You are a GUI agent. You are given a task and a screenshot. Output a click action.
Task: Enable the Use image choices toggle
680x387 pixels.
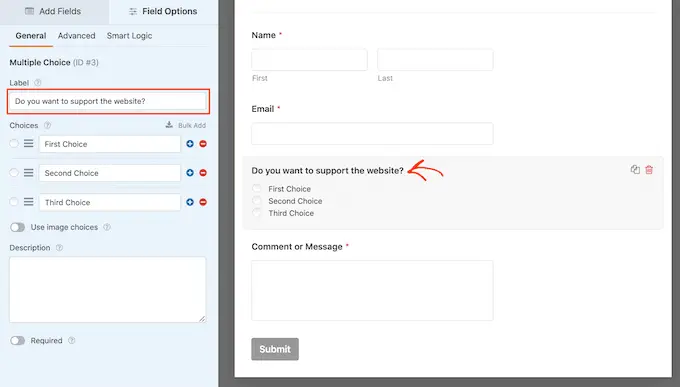(18, 227)
